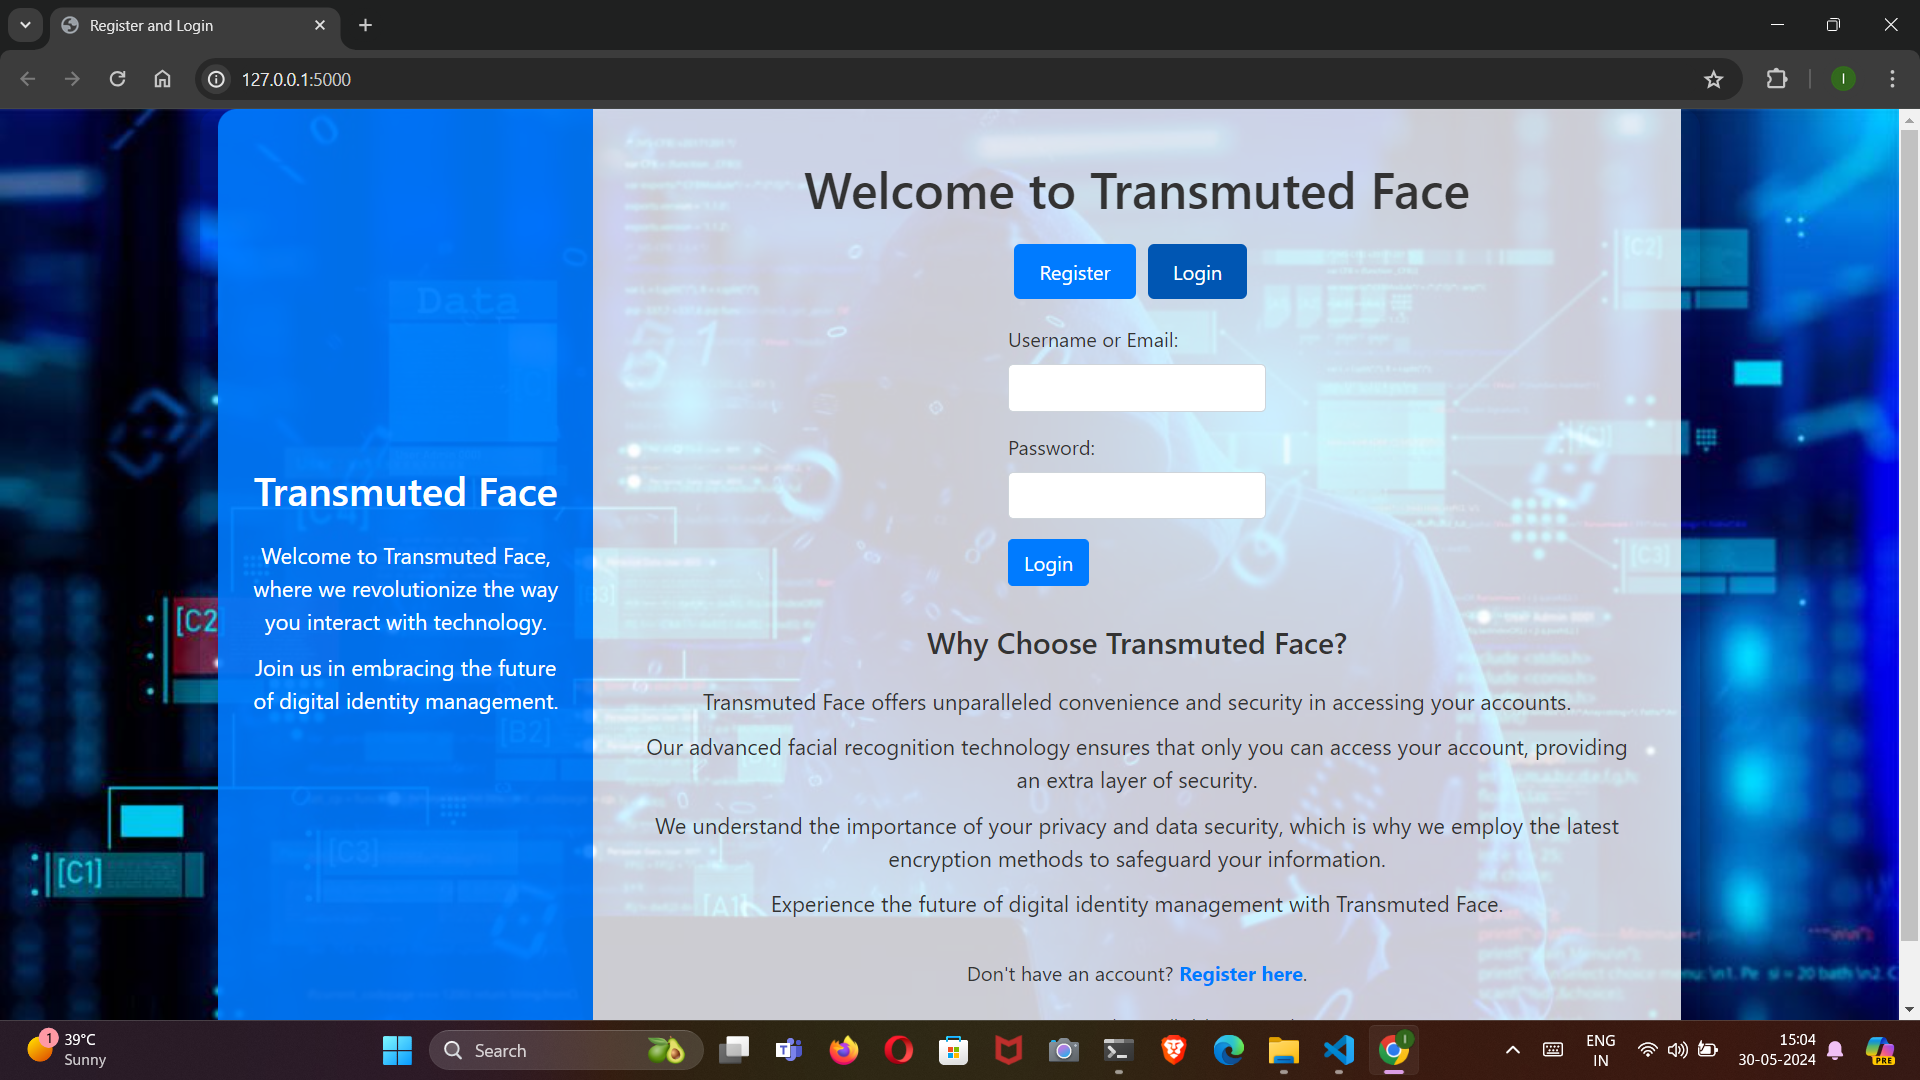Launch Firefox from the taskbar
Viewport: 1920px width, 1080px height.
click(x=843, y=1050)
